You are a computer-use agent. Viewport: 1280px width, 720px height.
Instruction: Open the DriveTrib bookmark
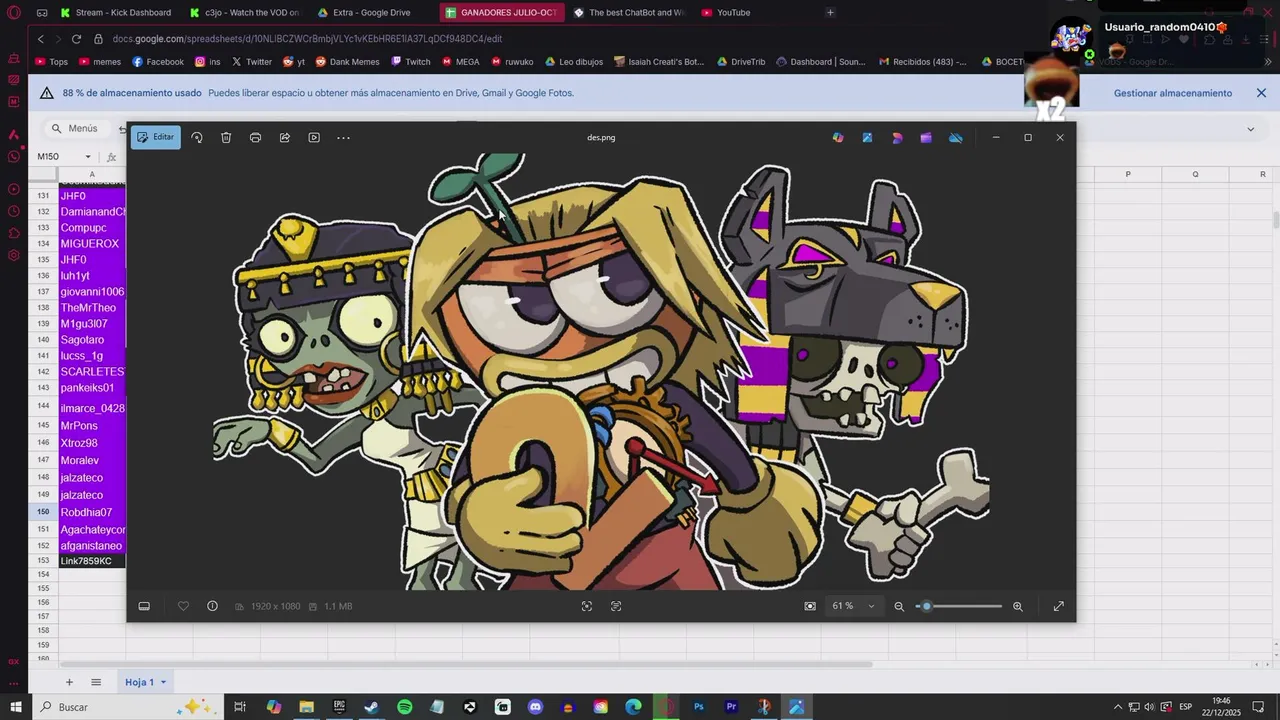pos(740,61)
